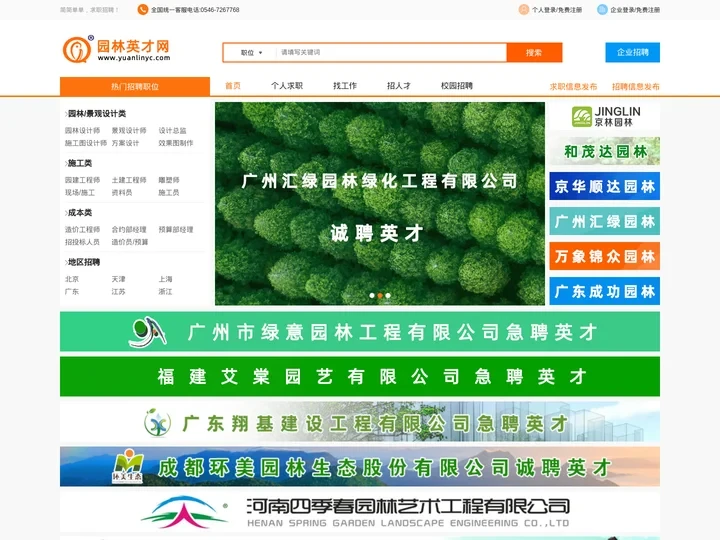Expand the 成本类 category
Viewport: 720px width, 540px height.
[79, 213]
